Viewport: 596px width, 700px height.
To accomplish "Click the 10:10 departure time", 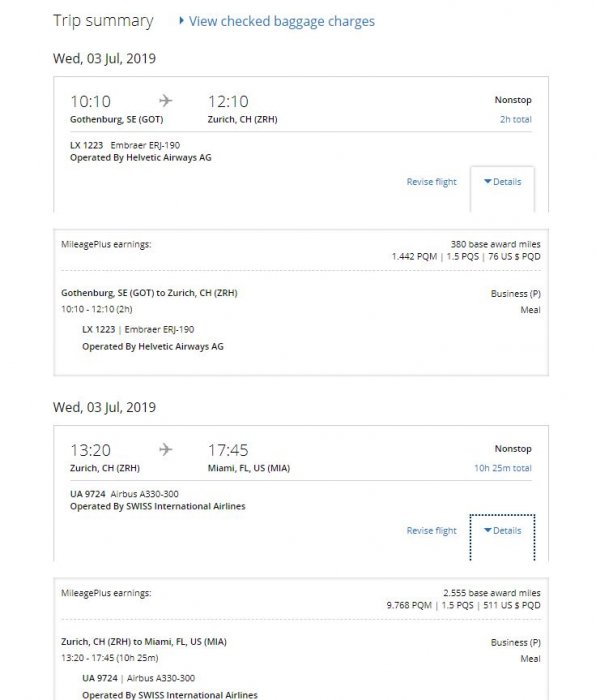I will click(91, 101).
